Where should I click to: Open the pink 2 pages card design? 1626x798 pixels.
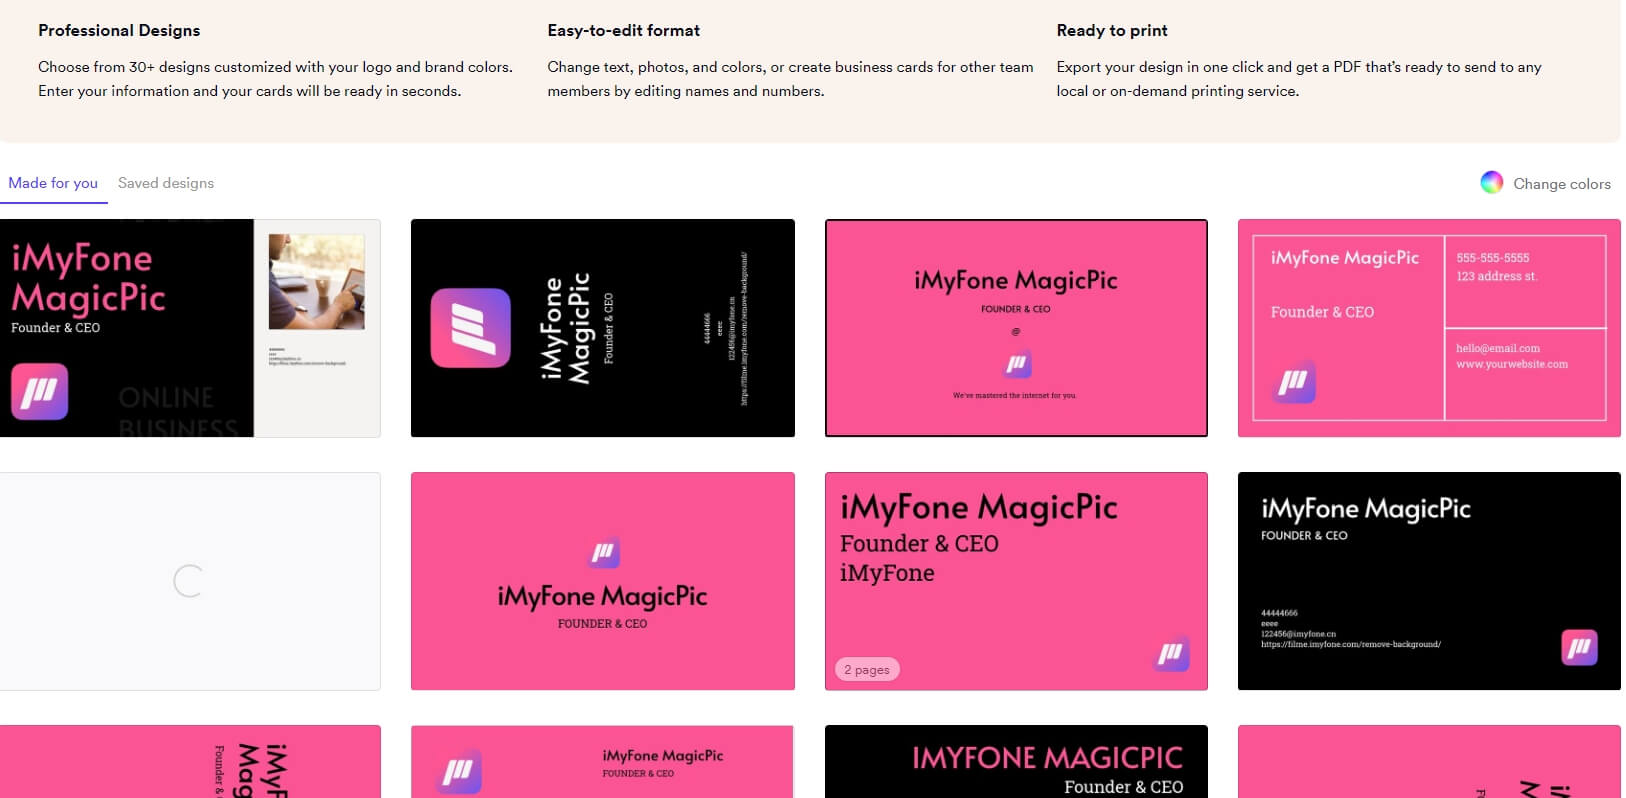pos(1016,581)
